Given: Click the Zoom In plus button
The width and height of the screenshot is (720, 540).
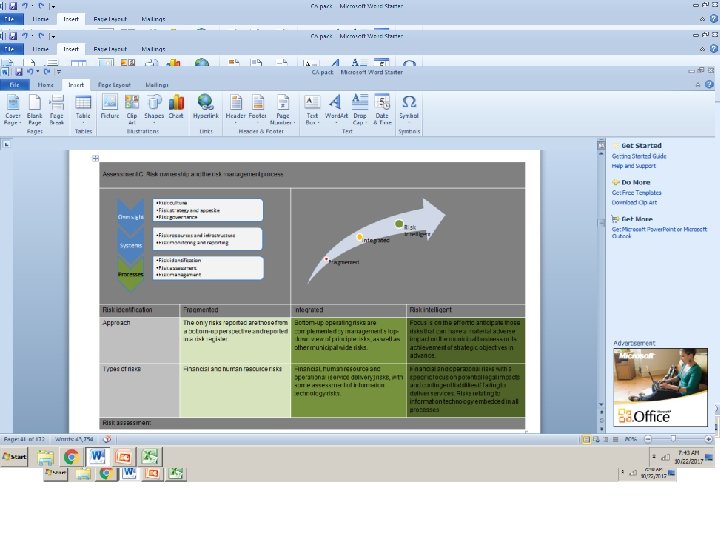Looking at the screenshot, I should click(x=708, y=439).
